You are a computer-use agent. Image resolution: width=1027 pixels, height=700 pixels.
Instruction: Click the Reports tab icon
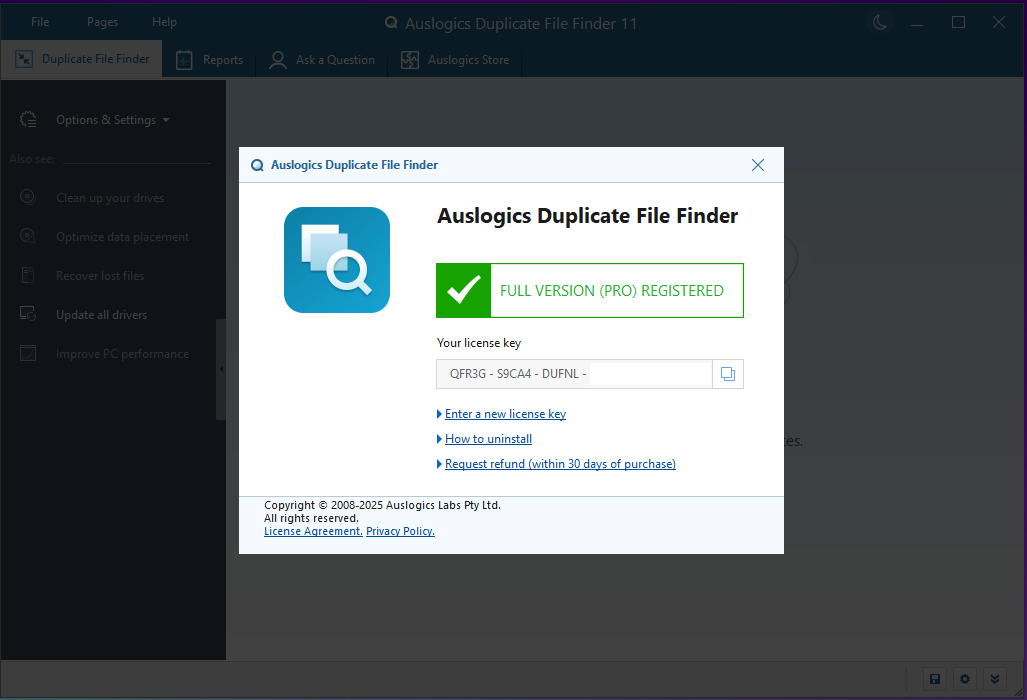184,60
